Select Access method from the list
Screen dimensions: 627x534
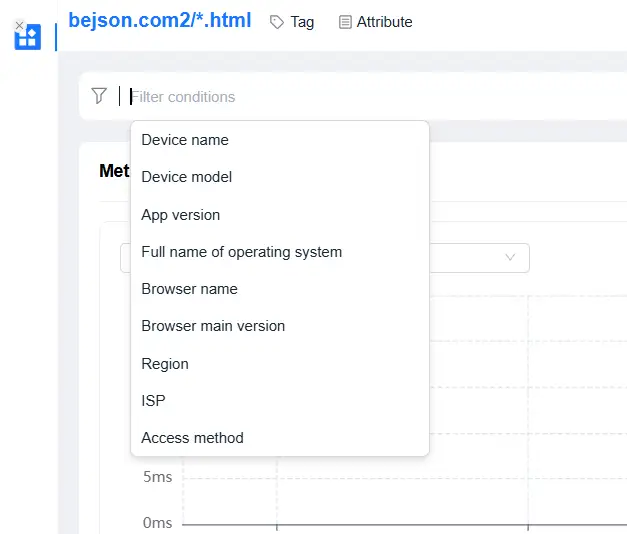click(x=193, y=438)
